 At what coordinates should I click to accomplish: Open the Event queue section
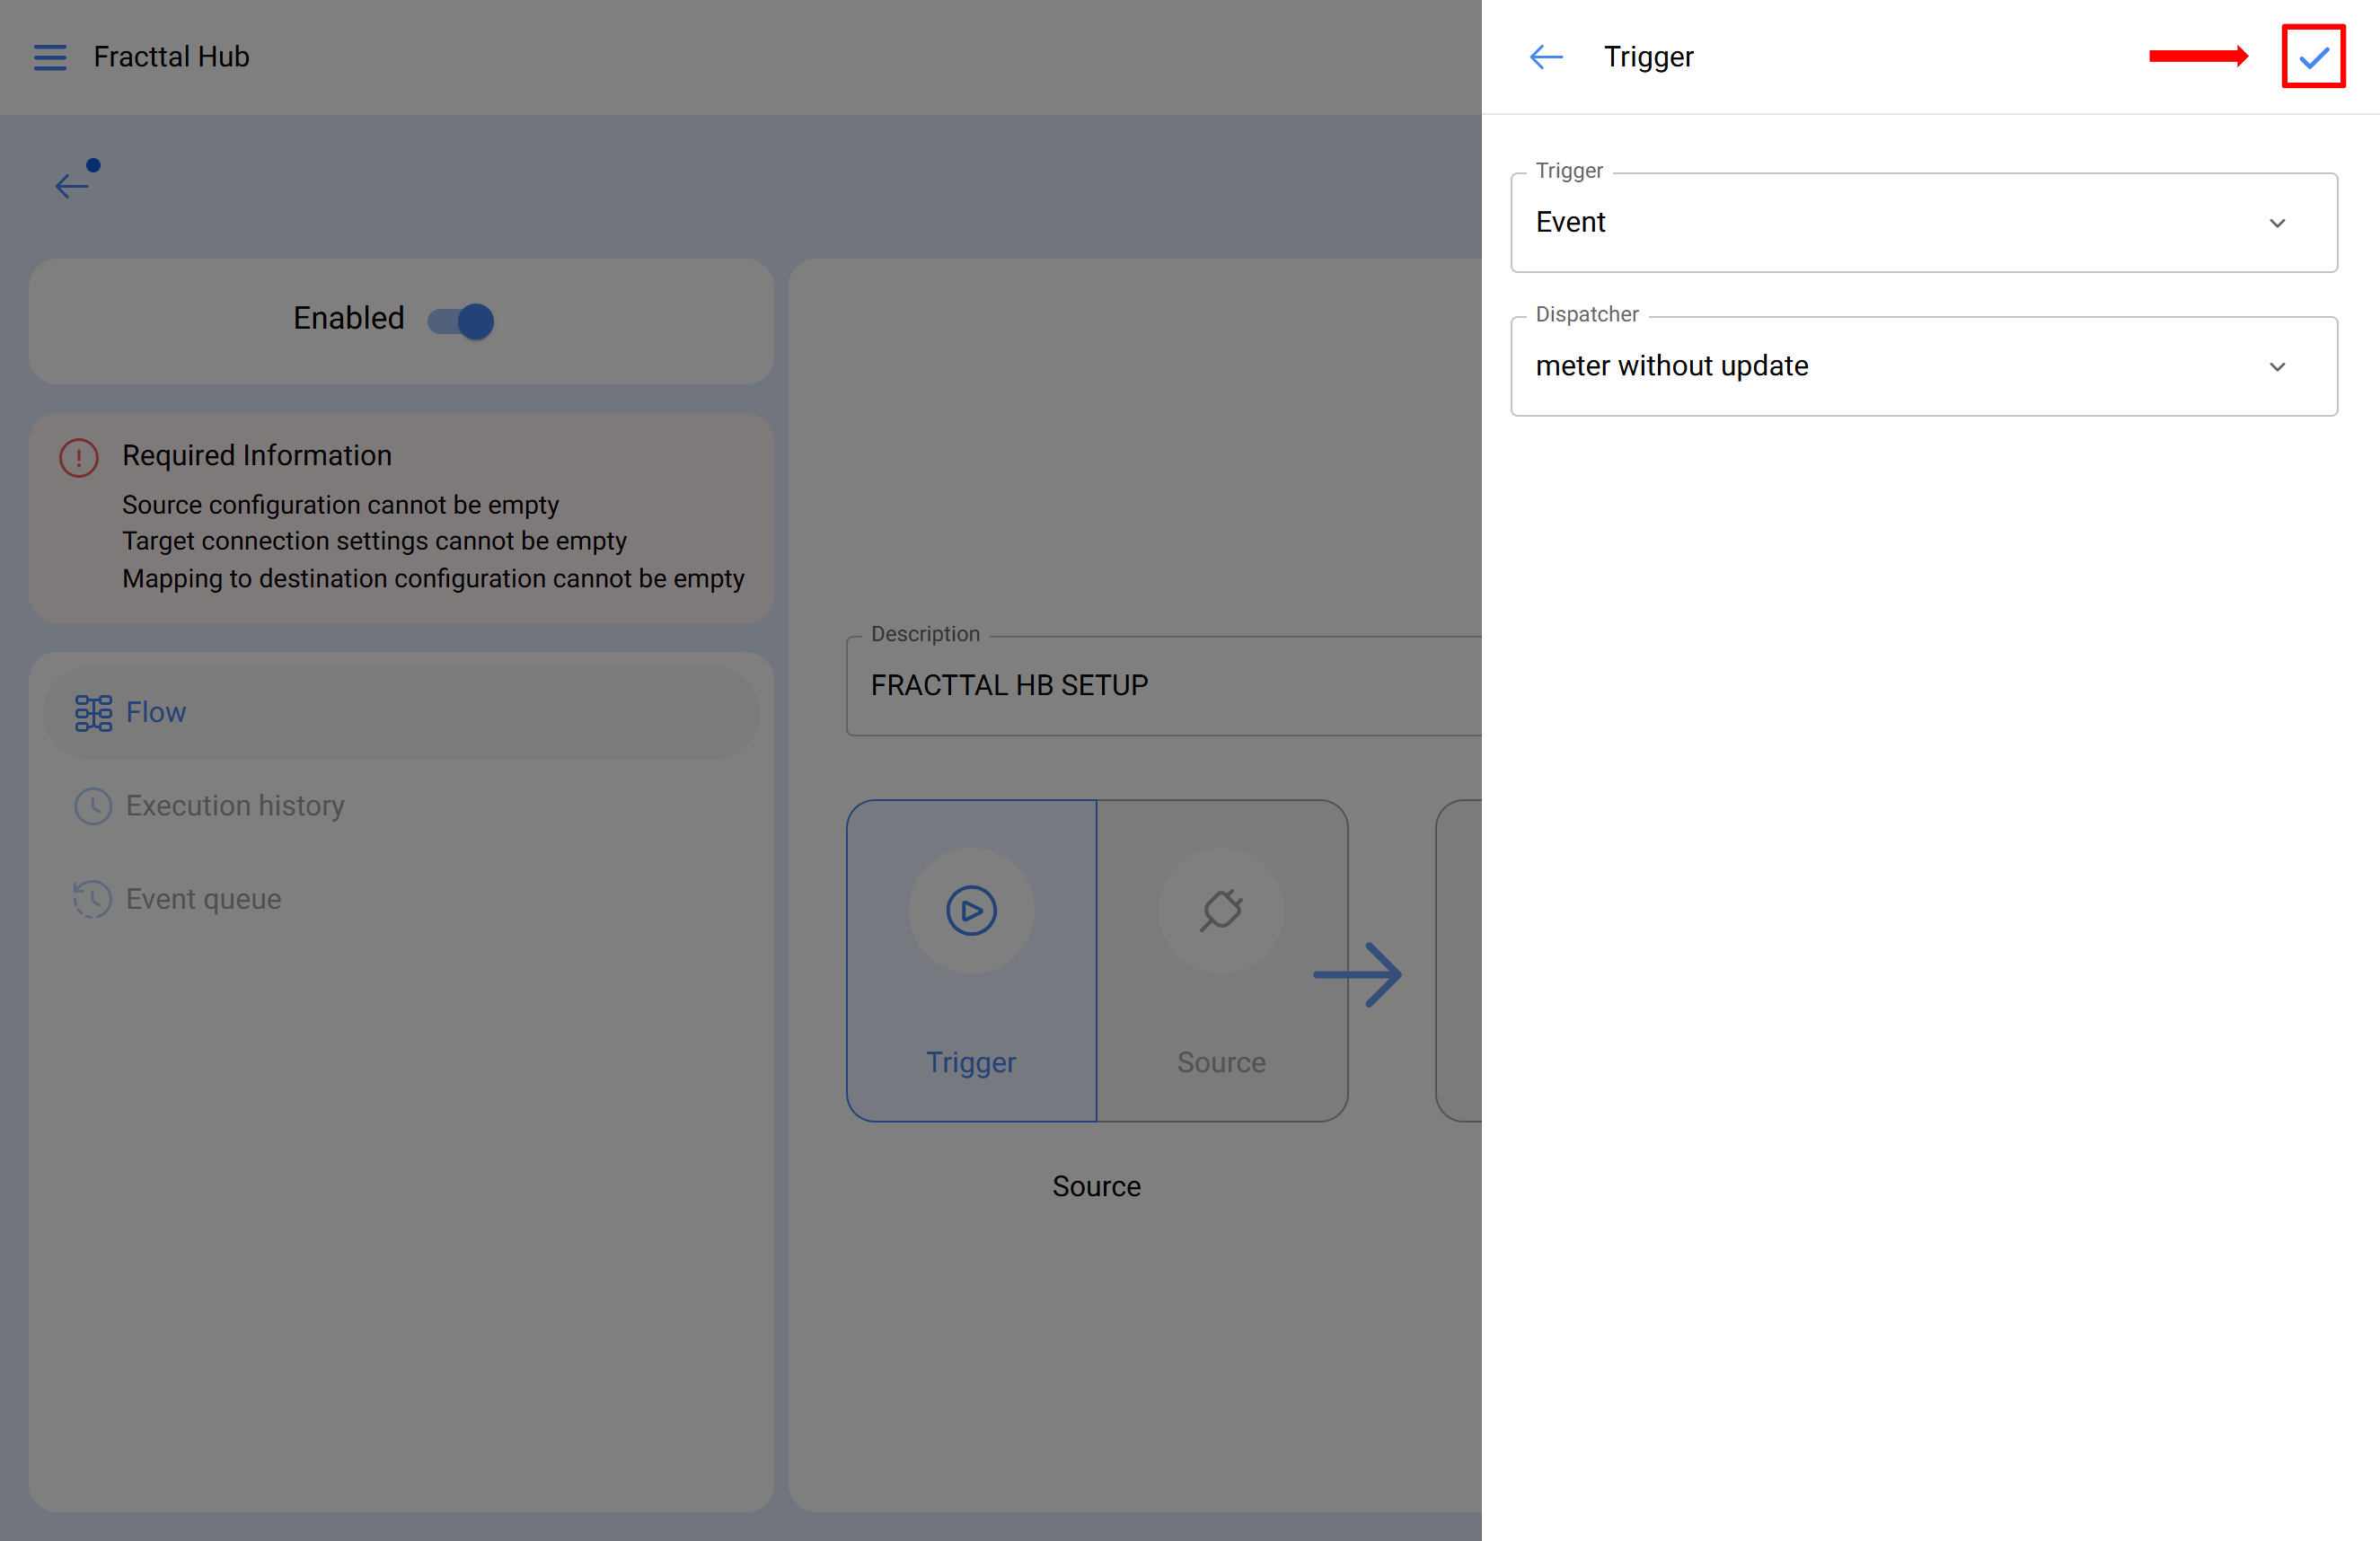click(203, 899)
